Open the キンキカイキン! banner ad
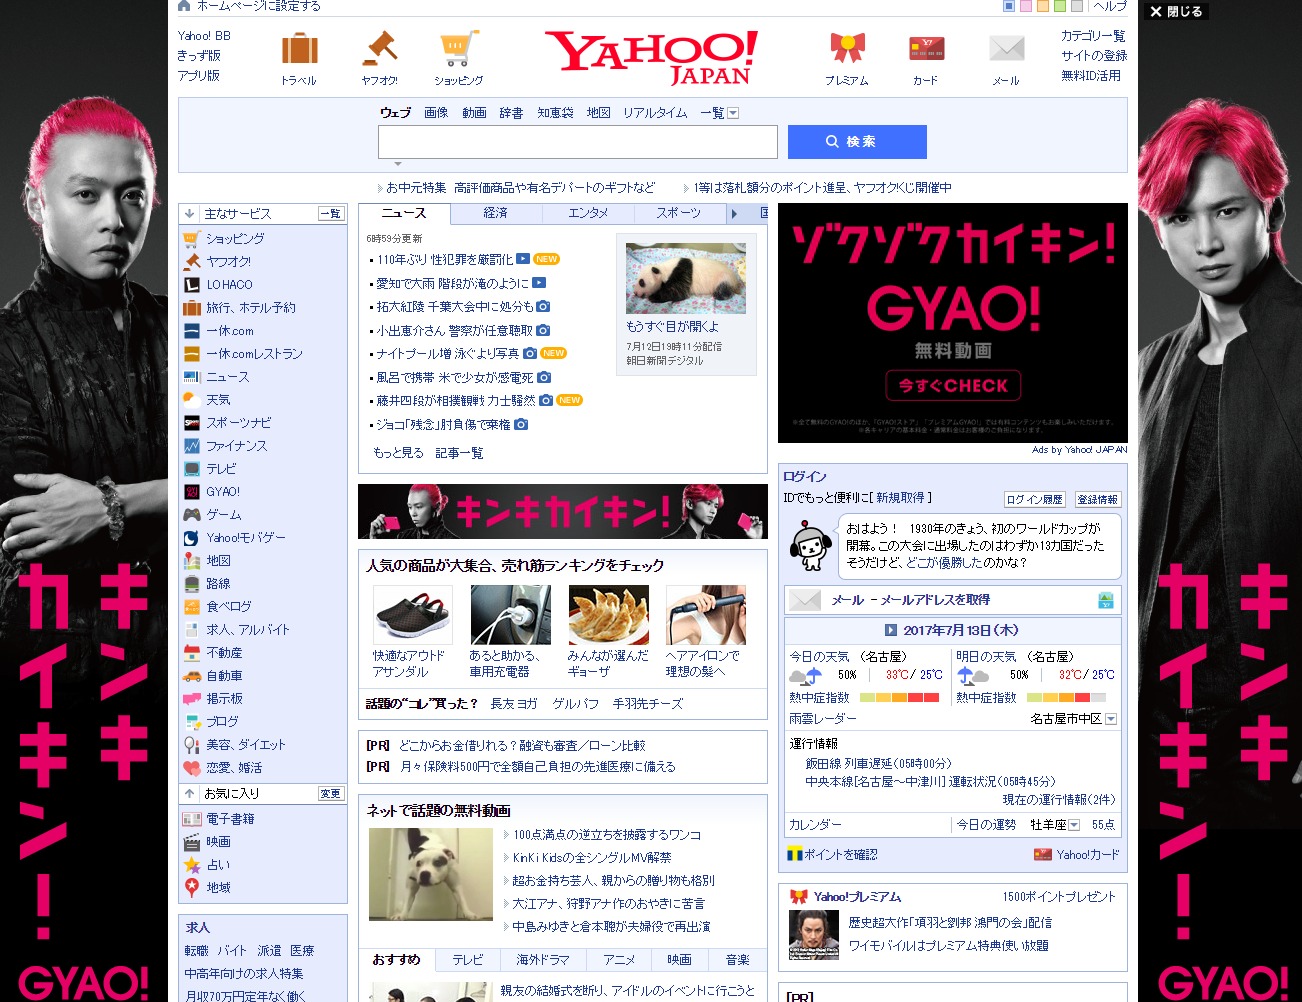The image size is (1302, 1002). tap(563, 512)
